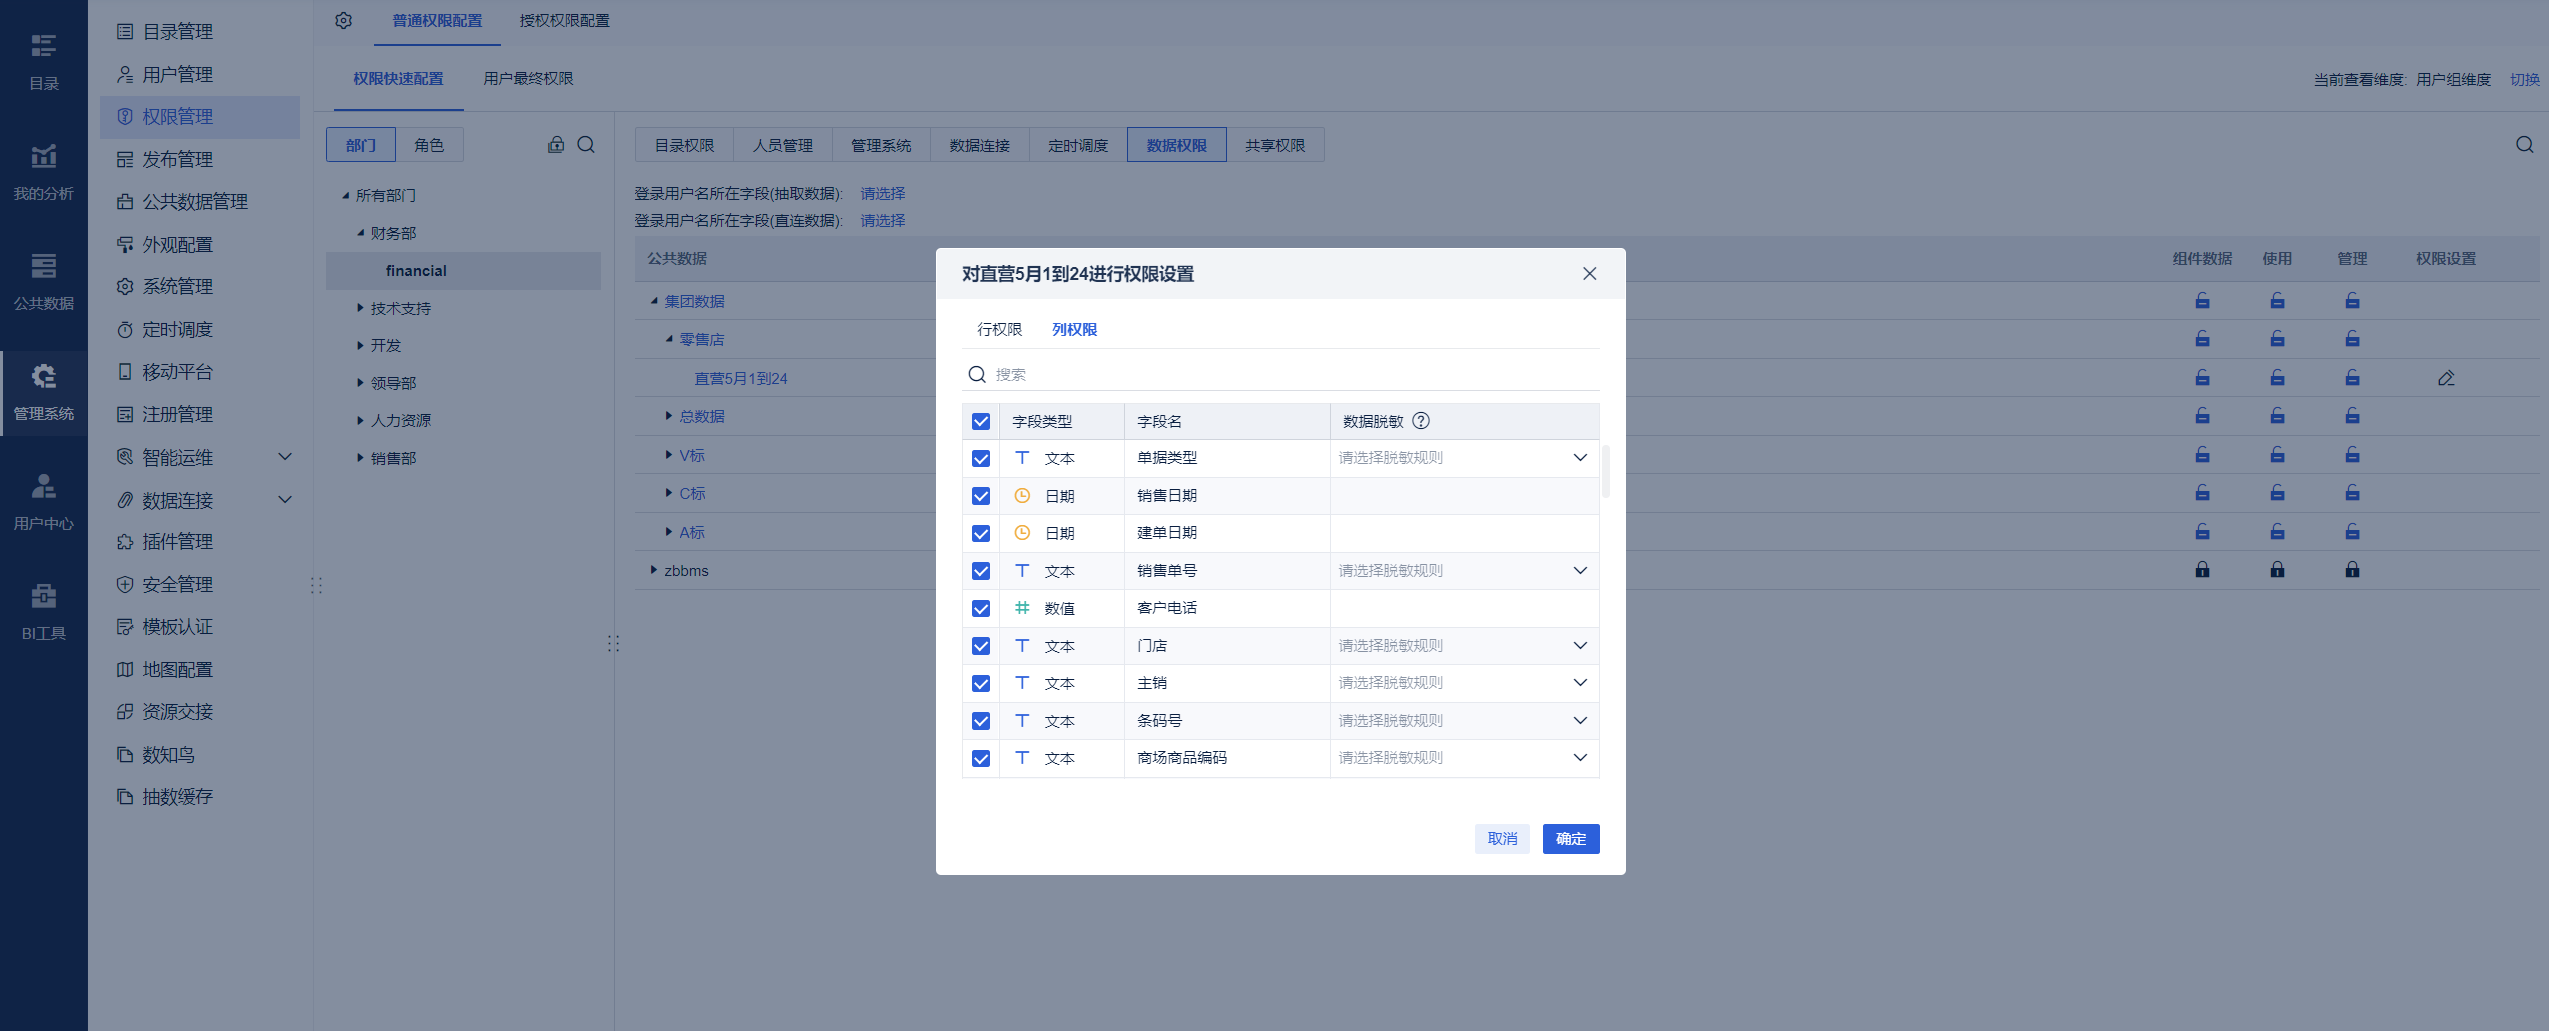Toggle the 使用 lock for the 零售店 row
2549x1031 pixels.
coord(2277,339)
